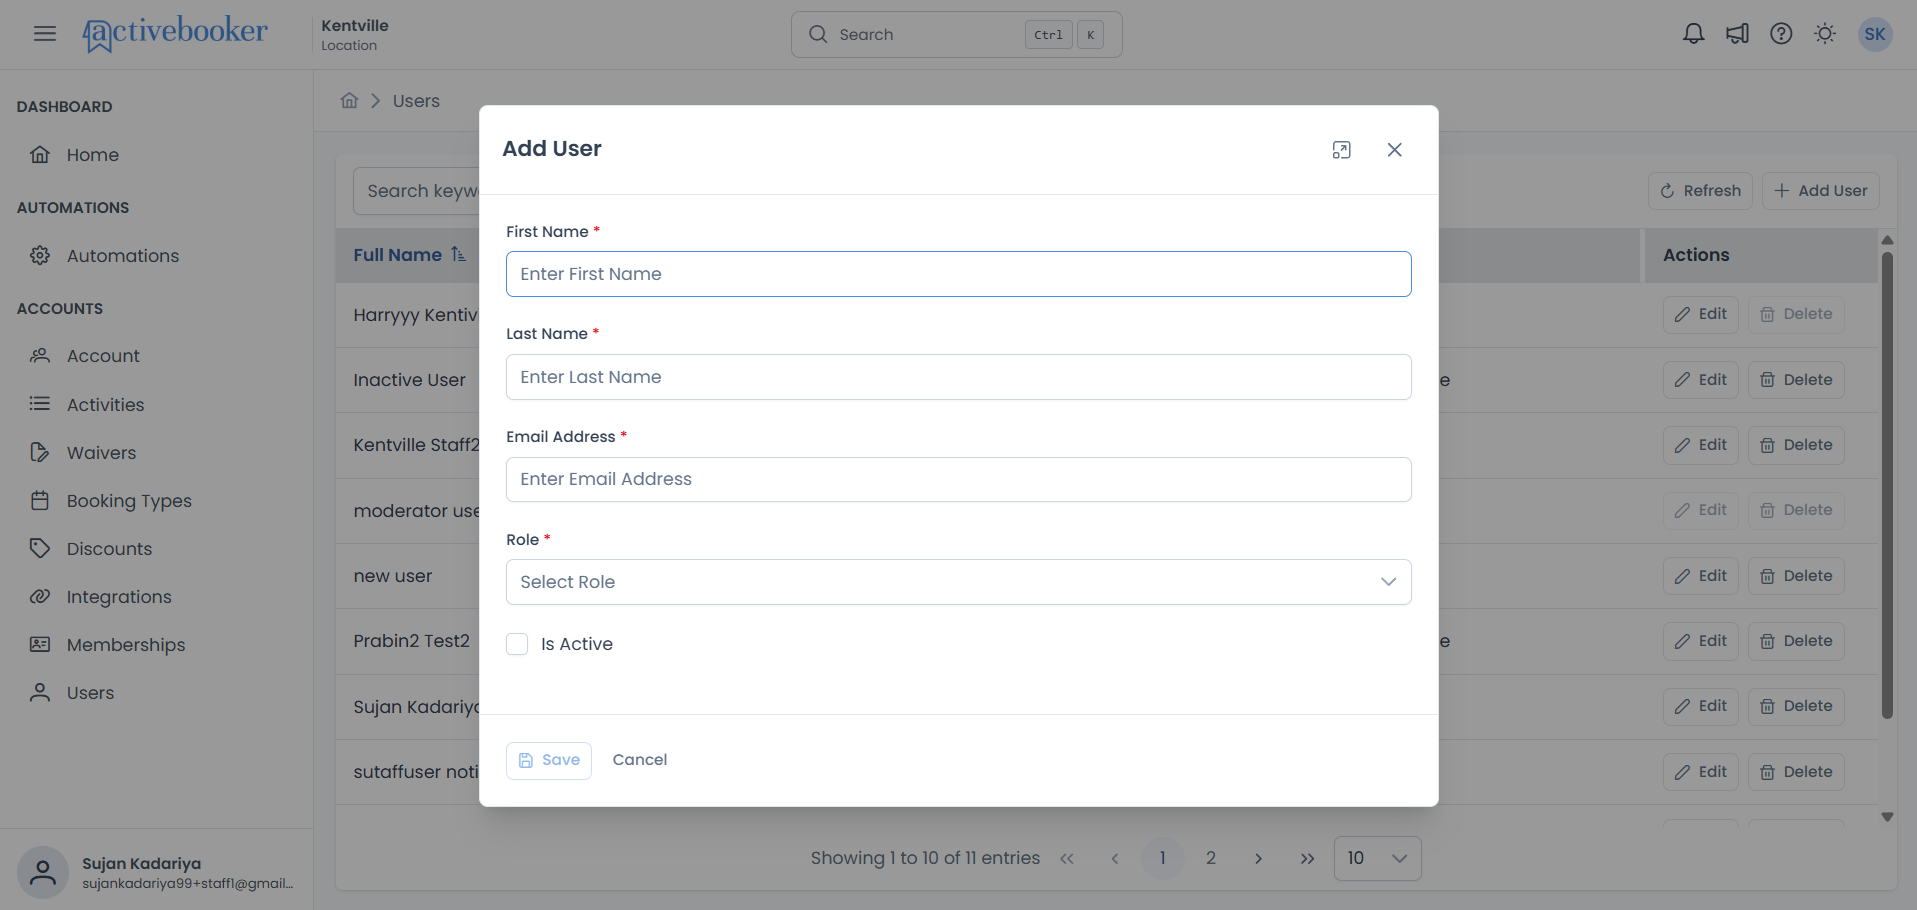Screen dimensions: 1917x910
Task: Click the activebooker logo
Action: click(x=175, y=34)
